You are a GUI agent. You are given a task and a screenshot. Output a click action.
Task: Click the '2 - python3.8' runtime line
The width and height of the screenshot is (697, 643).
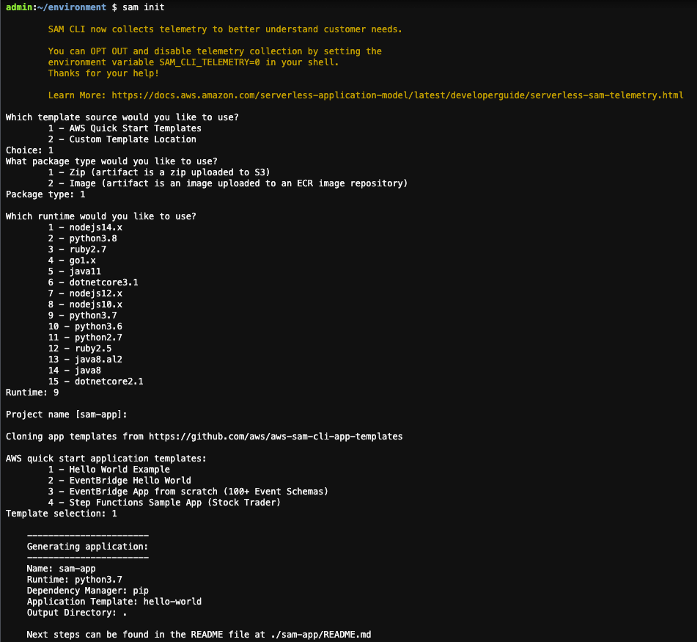[x=82, y=239]
